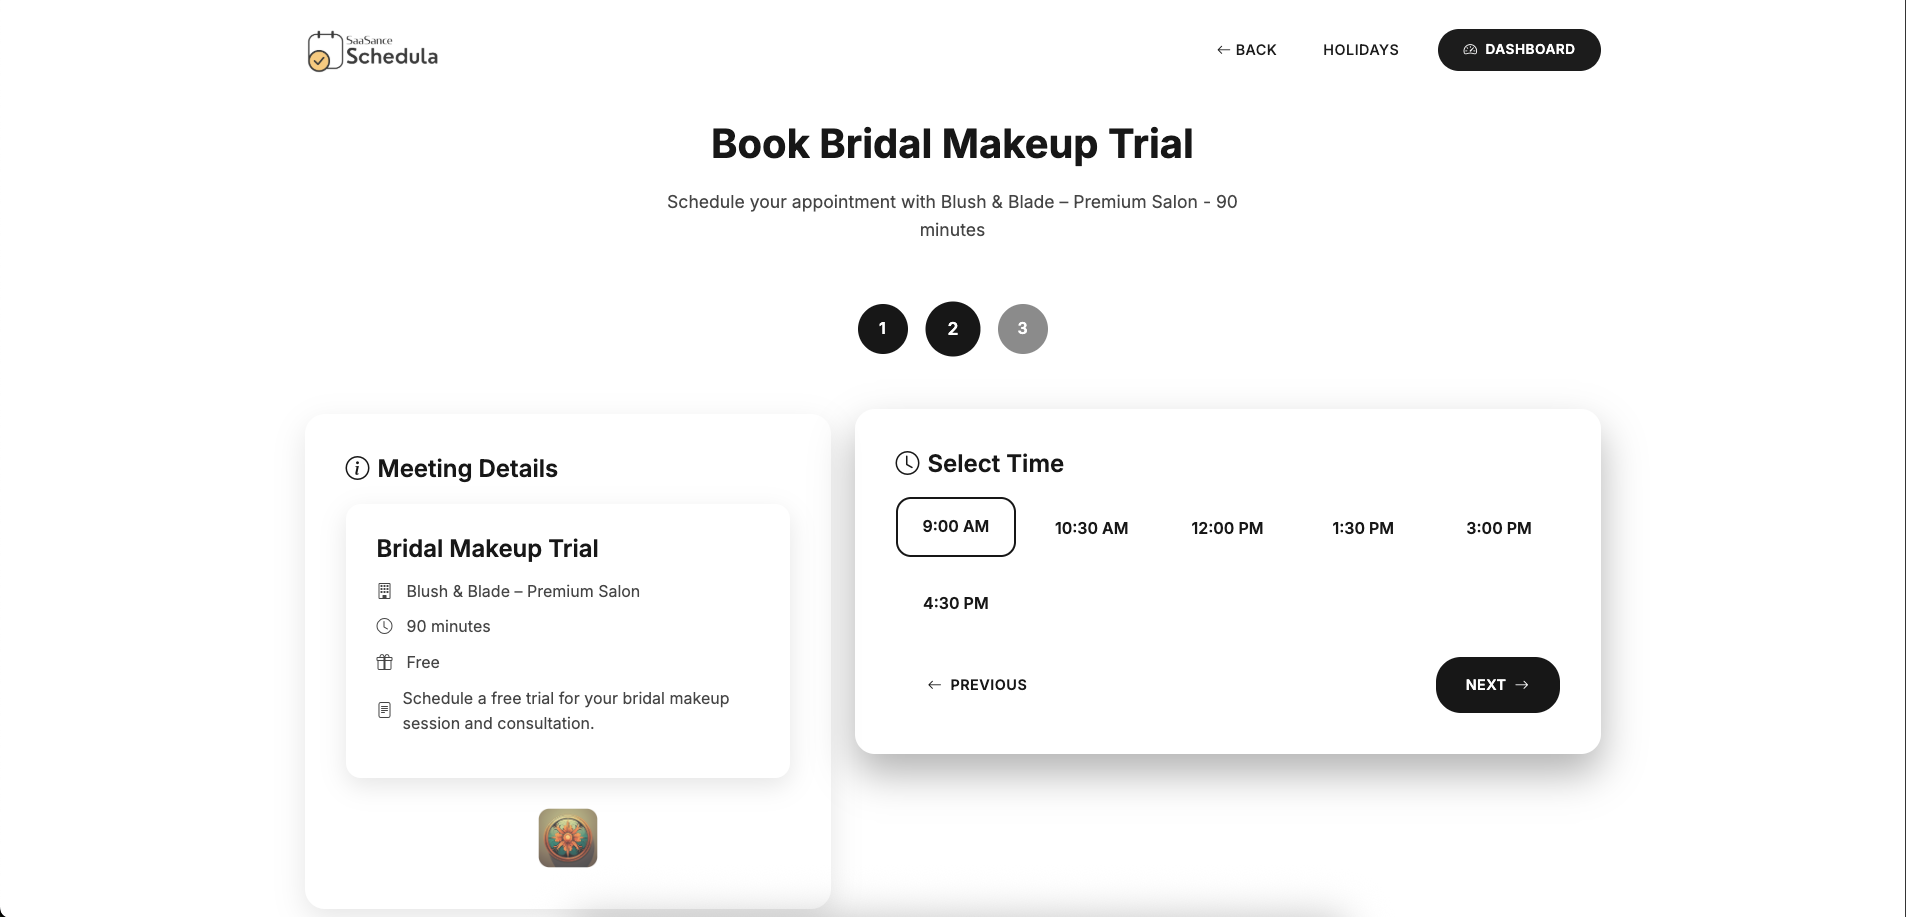Click the info icon beside Meeting Details
This screenshot has height=917, width=1906.
pos(355,468)
